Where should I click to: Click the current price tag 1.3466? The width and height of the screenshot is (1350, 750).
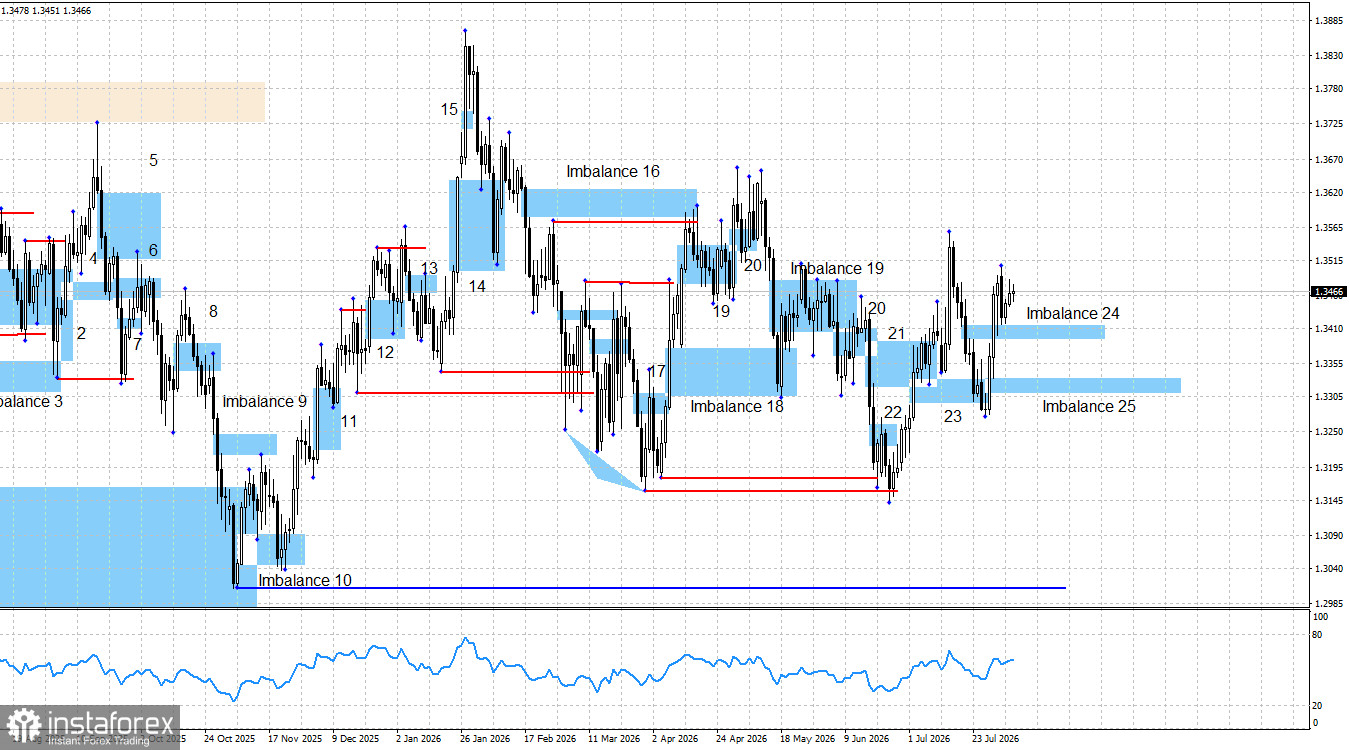pos(1329,292)
